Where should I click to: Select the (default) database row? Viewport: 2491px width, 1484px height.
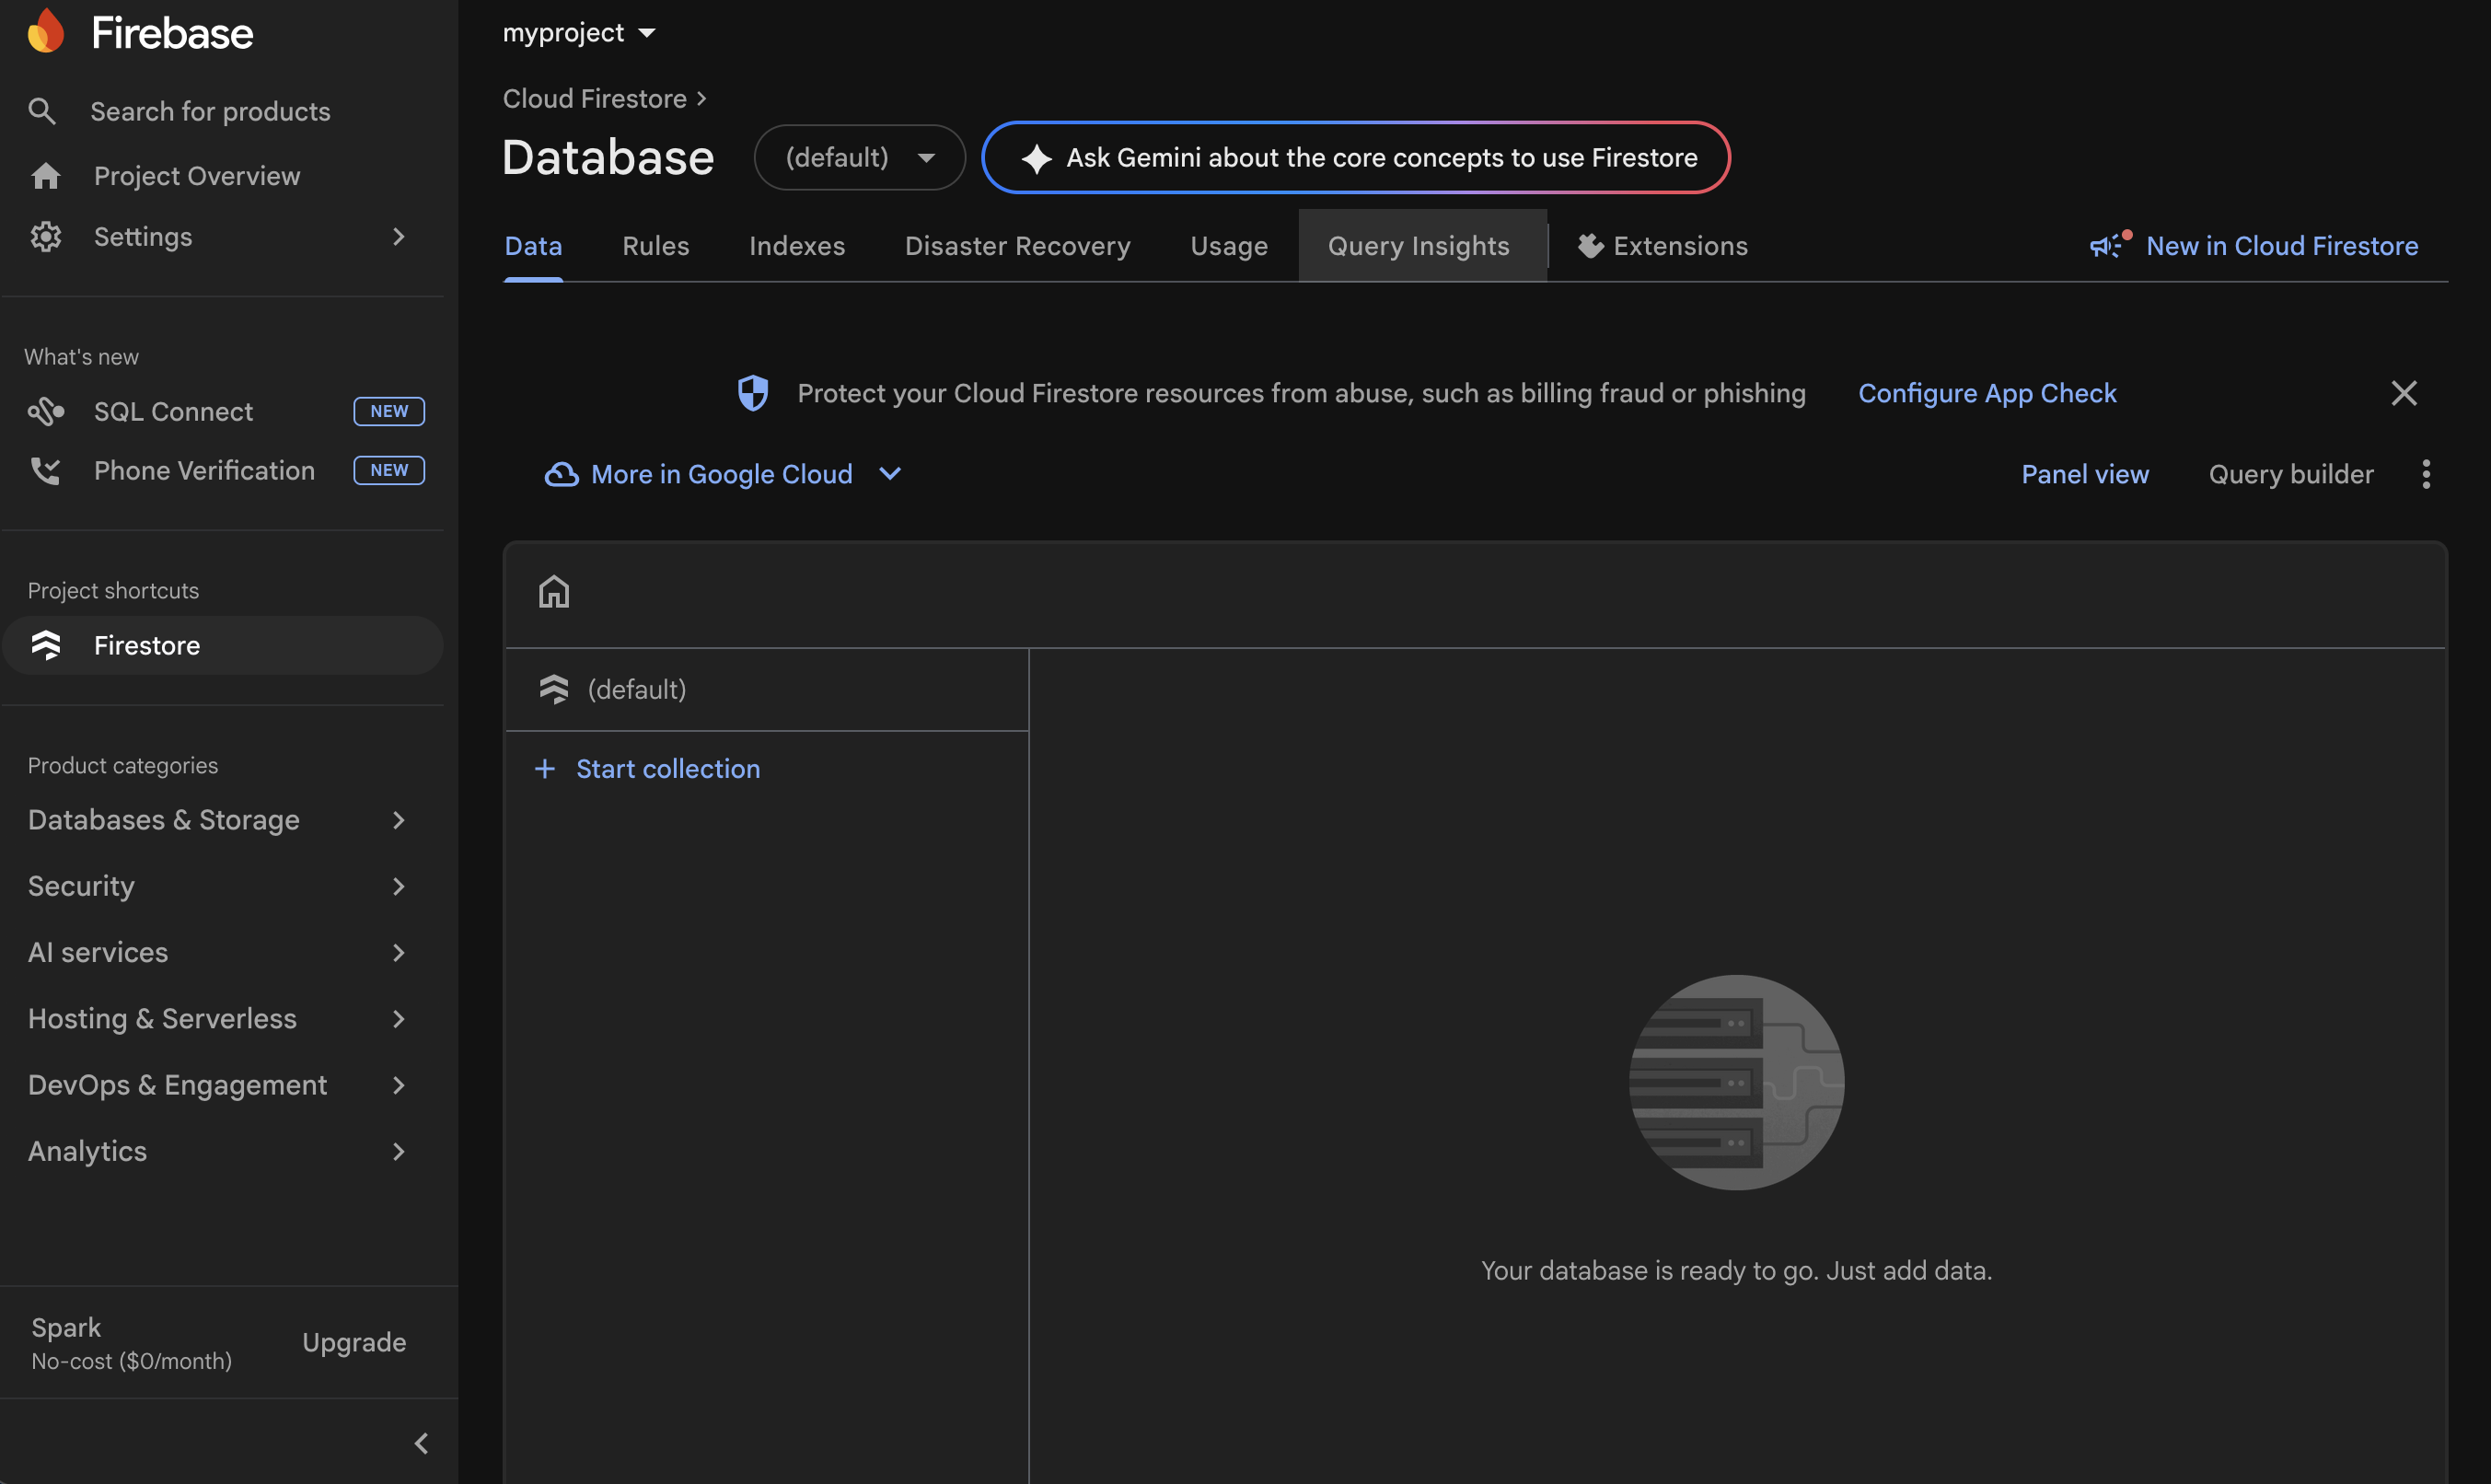[x=767, y=689]
